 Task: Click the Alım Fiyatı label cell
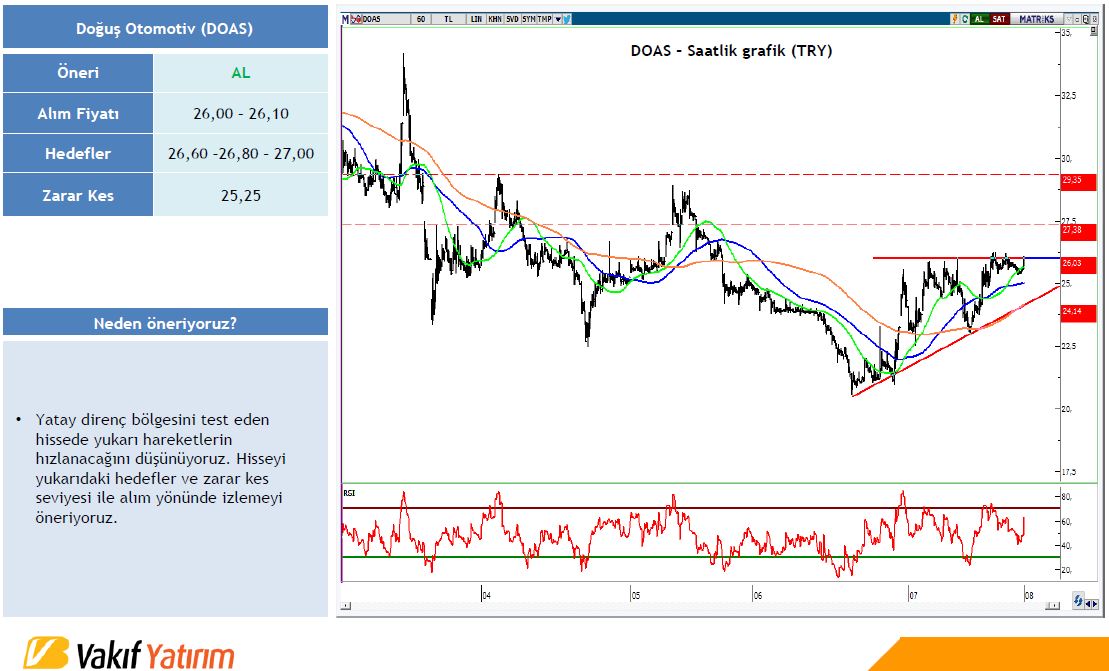click(x=78, y=113)
